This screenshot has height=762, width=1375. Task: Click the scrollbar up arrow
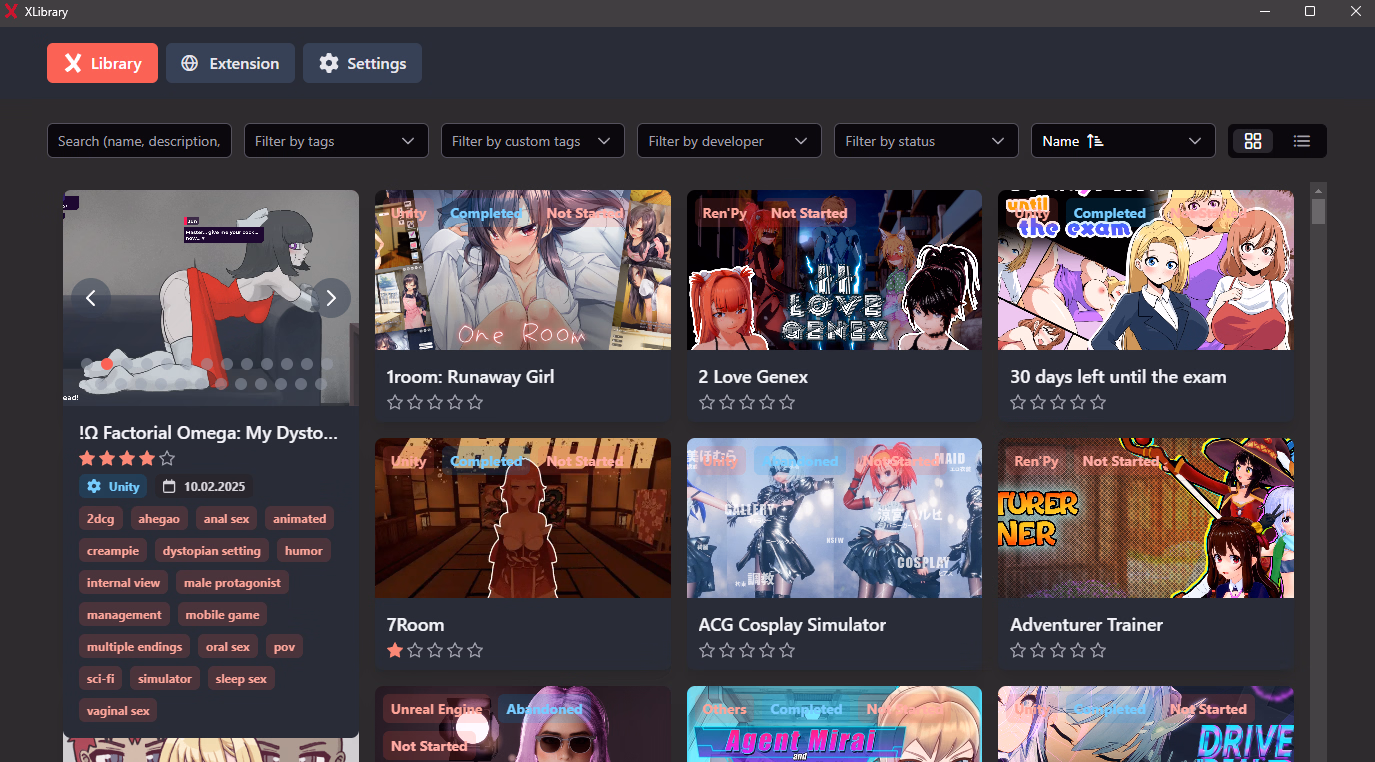tap(1318, 190)
